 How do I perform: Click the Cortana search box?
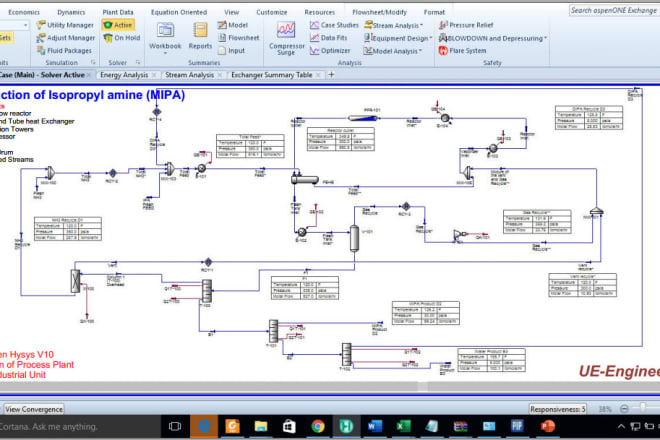tap(80, 427)
